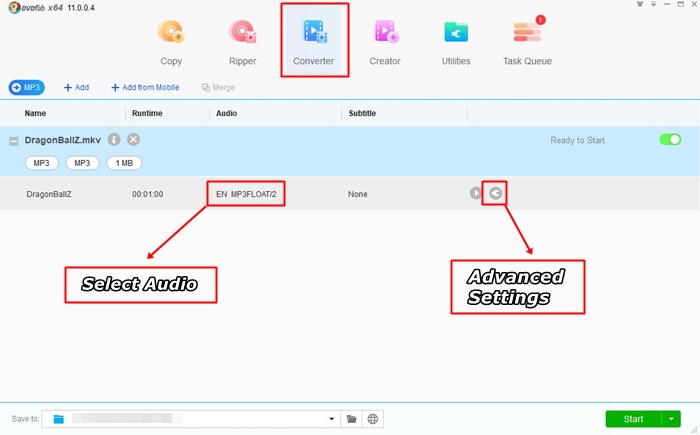Click the folder icon in Save to field
Screen dimensions: 700x435
coord(58,419)
